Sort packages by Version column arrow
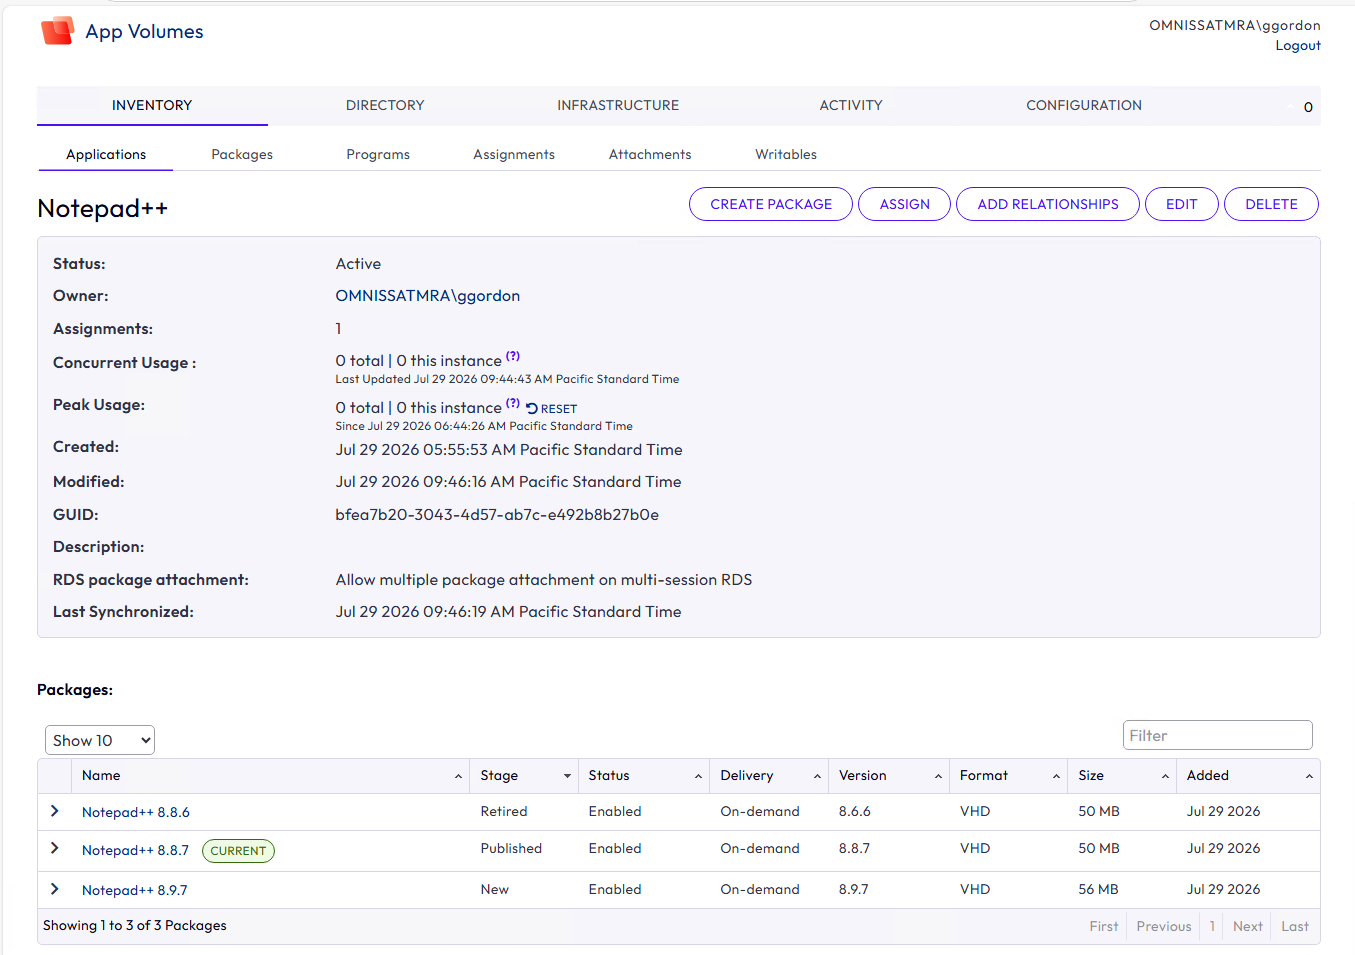 [938, 776]
